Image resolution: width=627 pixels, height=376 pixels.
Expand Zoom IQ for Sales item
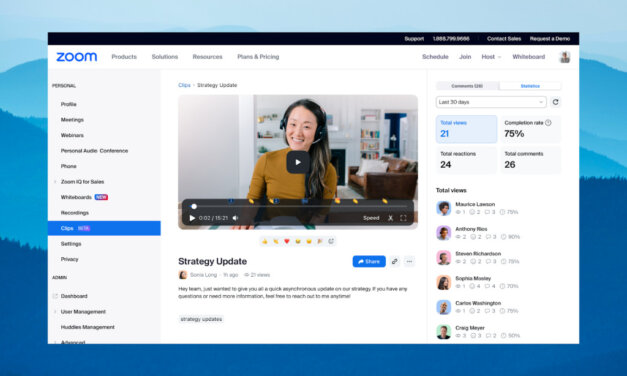point(82,182)
